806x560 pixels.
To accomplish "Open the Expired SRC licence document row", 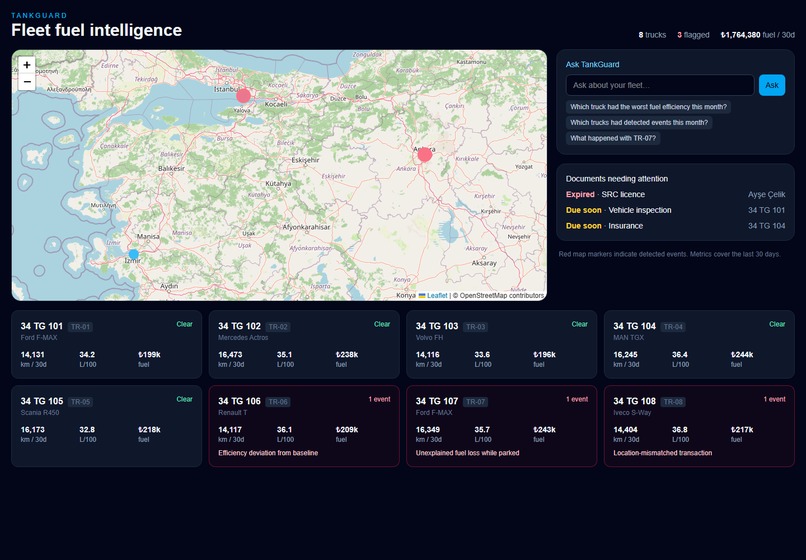I will click(675, 194).
